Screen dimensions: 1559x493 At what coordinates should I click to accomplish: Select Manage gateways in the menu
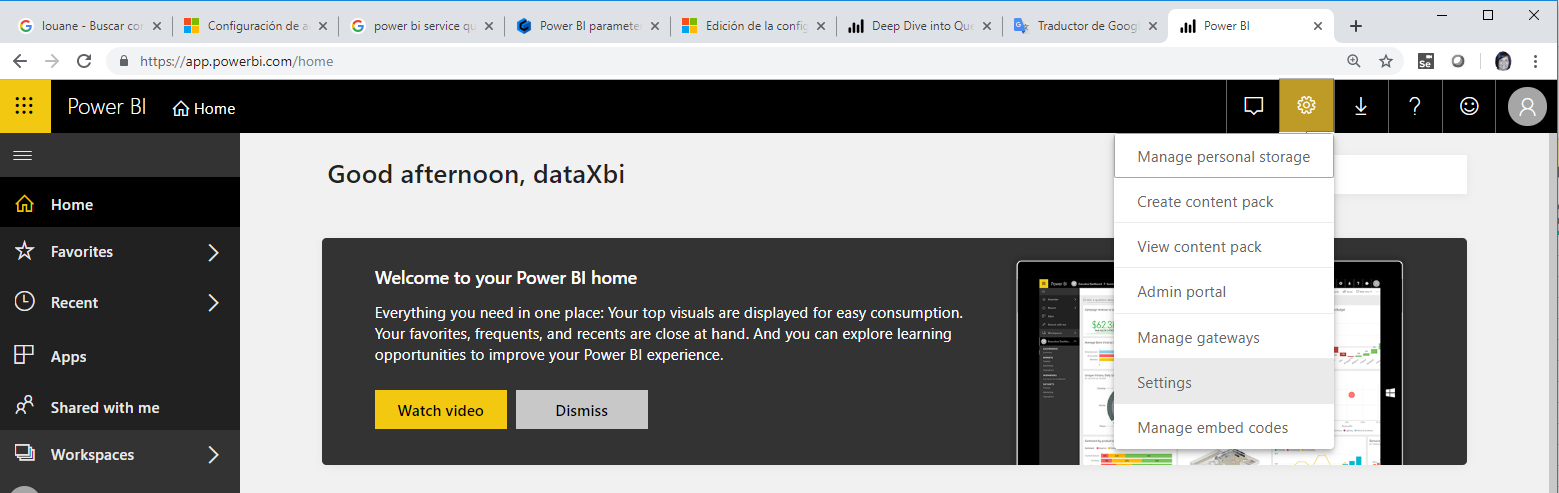[1198, 338]
